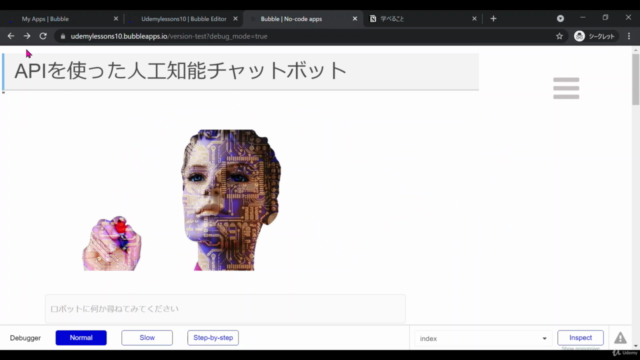Image resolution: width=640 pixels, height=360 pixels.
Task: Go back using browser back arrow
Action: (11, 36)
